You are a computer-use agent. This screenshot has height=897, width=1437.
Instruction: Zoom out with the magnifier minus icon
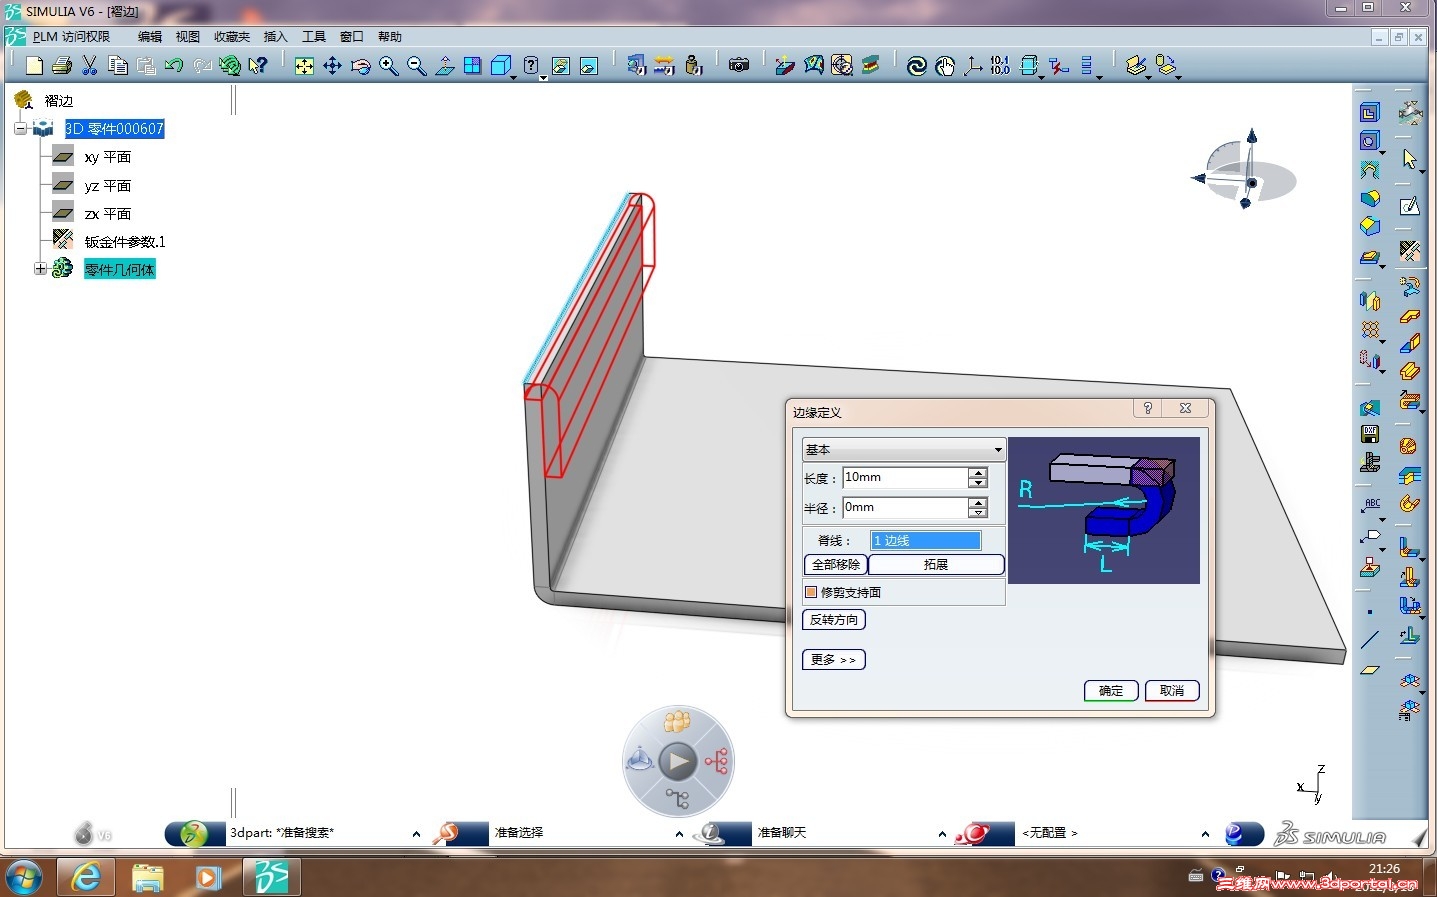417,66
